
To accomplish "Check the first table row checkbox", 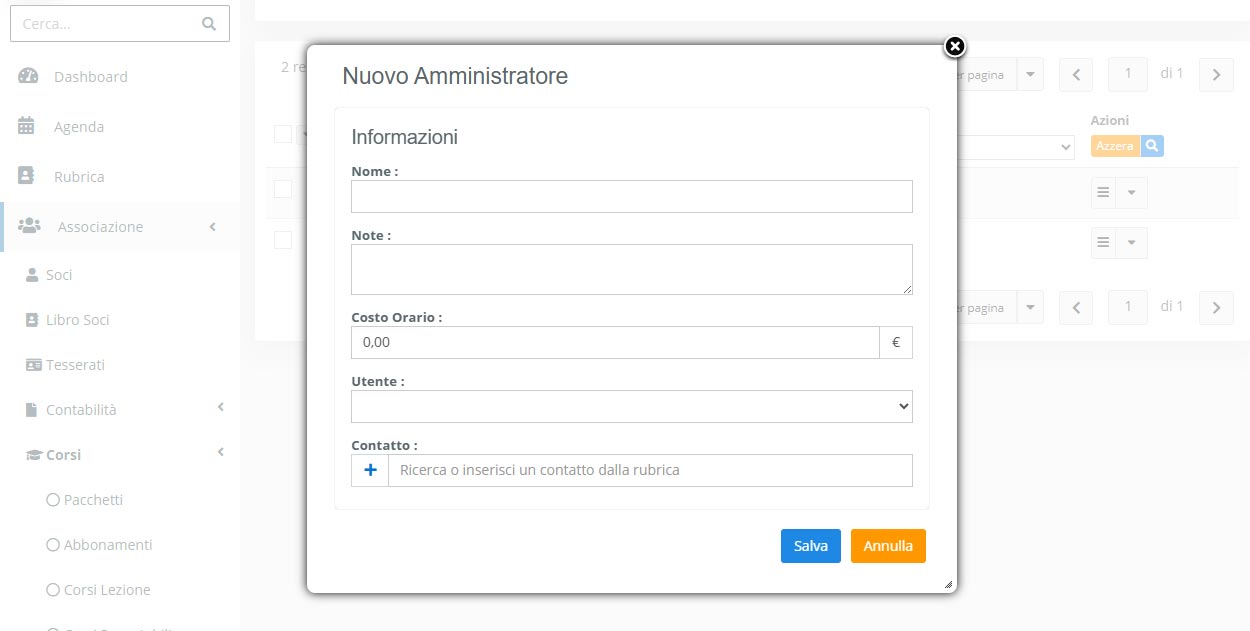I will click(x=283, y=189).
